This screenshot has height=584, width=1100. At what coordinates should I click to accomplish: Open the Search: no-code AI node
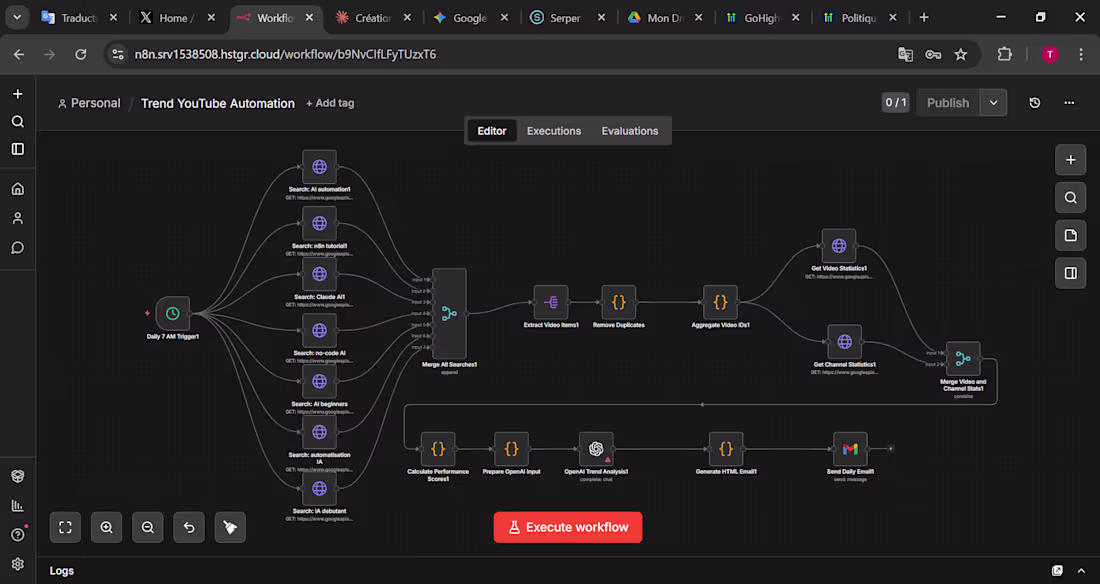[x=319, y=330]
